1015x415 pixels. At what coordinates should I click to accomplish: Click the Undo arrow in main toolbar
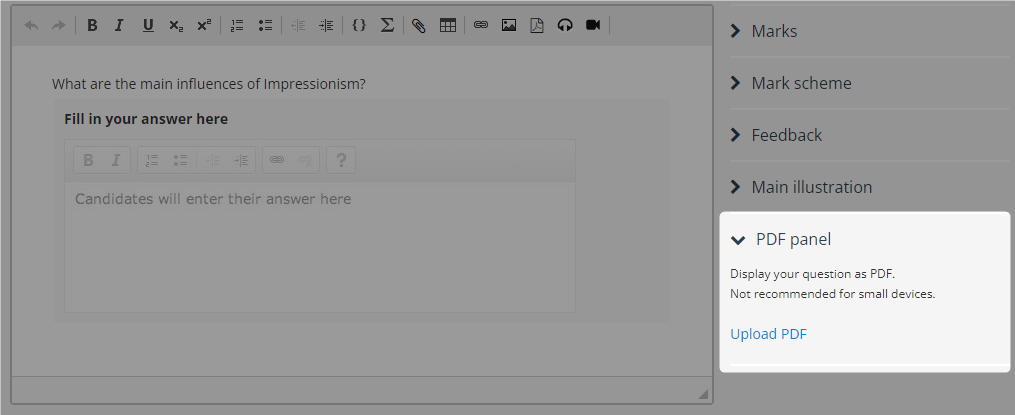point(31,25)
